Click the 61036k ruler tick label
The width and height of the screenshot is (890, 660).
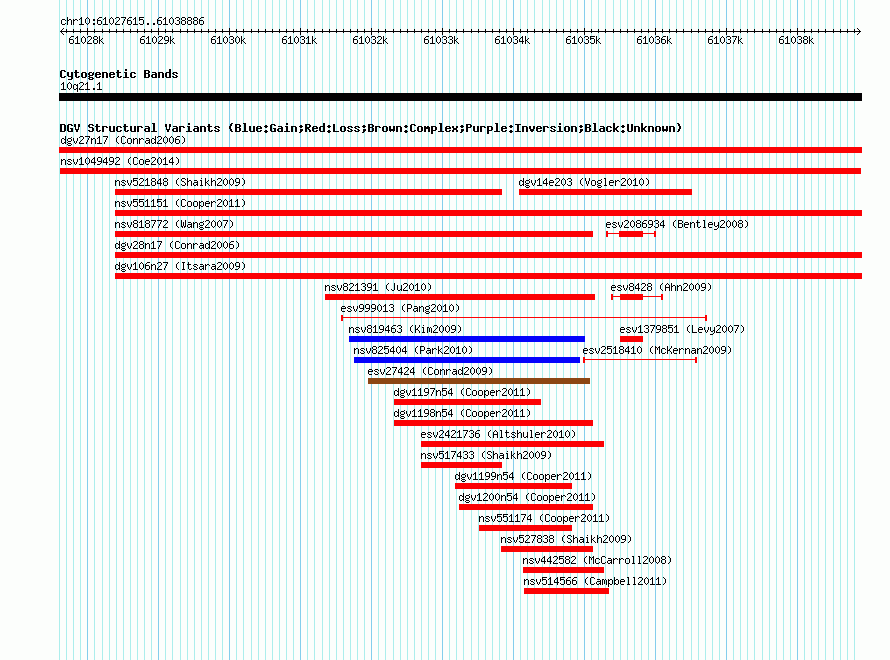tap(654, 40)
